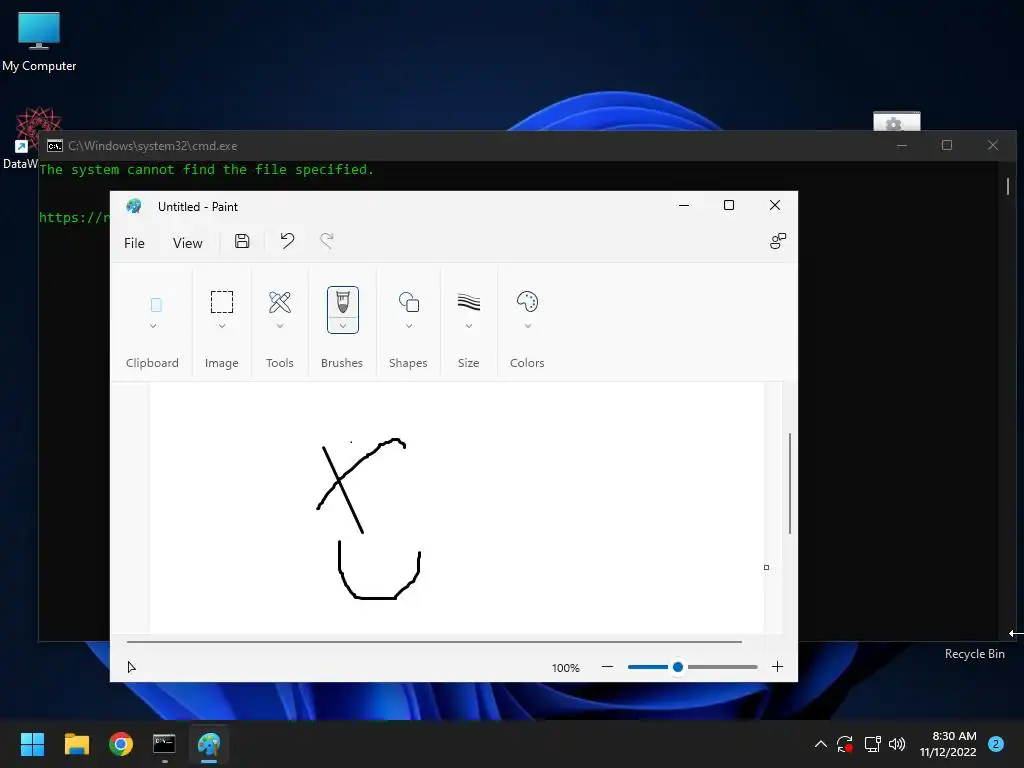1024x768 pixels.
Task: Open the Tools pencil and brush icon
Action: 280,302
